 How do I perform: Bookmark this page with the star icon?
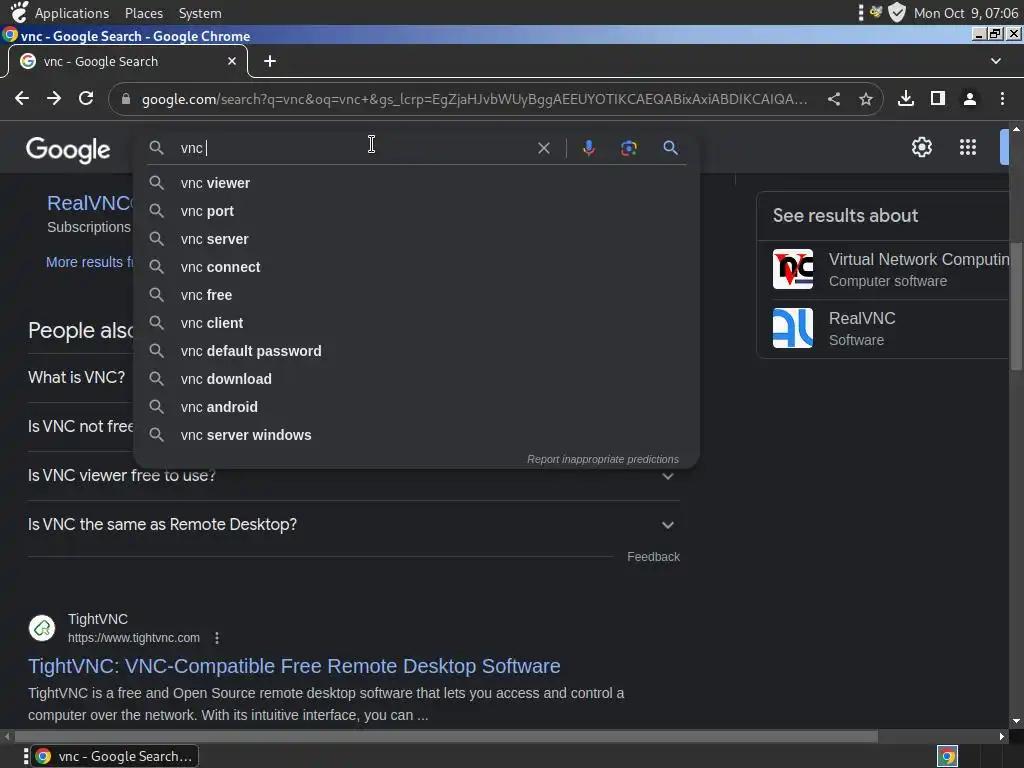(x=866, y=99)
